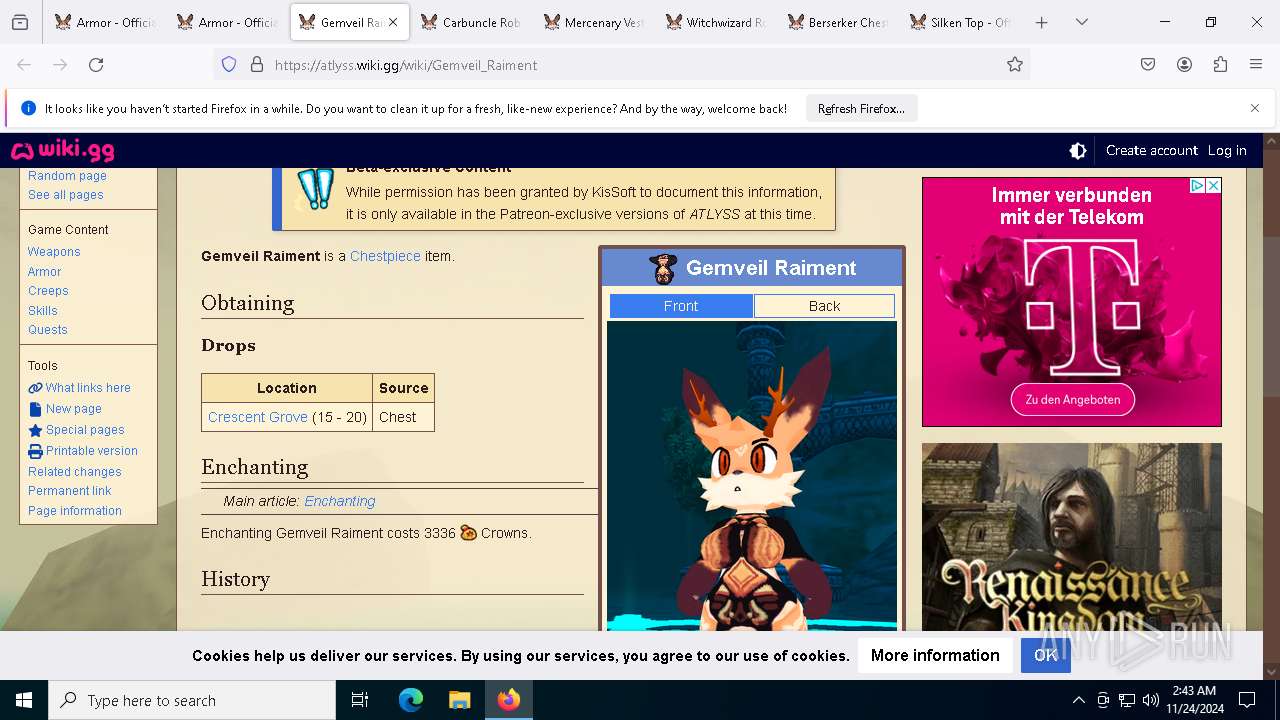Open Related changes link
Screen dimensions: 1280x720
pos(75,472)
